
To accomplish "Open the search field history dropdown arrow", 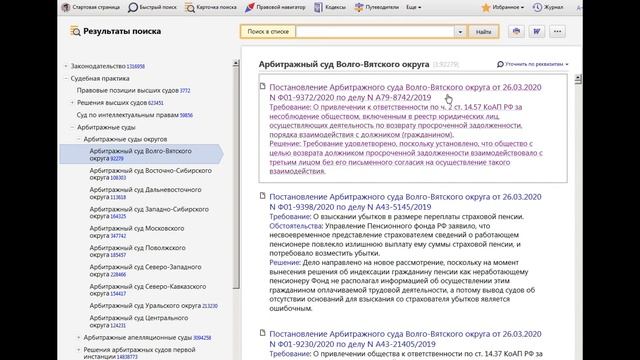I will tap(460, 31).
